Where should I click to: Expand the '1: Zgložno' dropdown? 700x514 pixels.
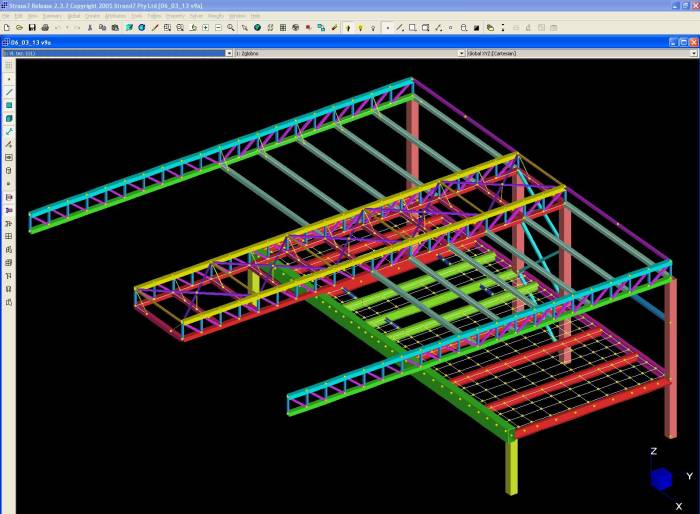[x=346, y=53]
